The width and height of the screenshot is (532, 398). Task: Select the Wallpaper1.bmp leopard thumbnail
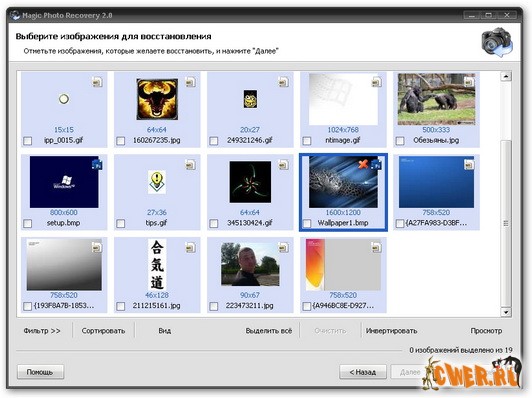click(343, 182)
